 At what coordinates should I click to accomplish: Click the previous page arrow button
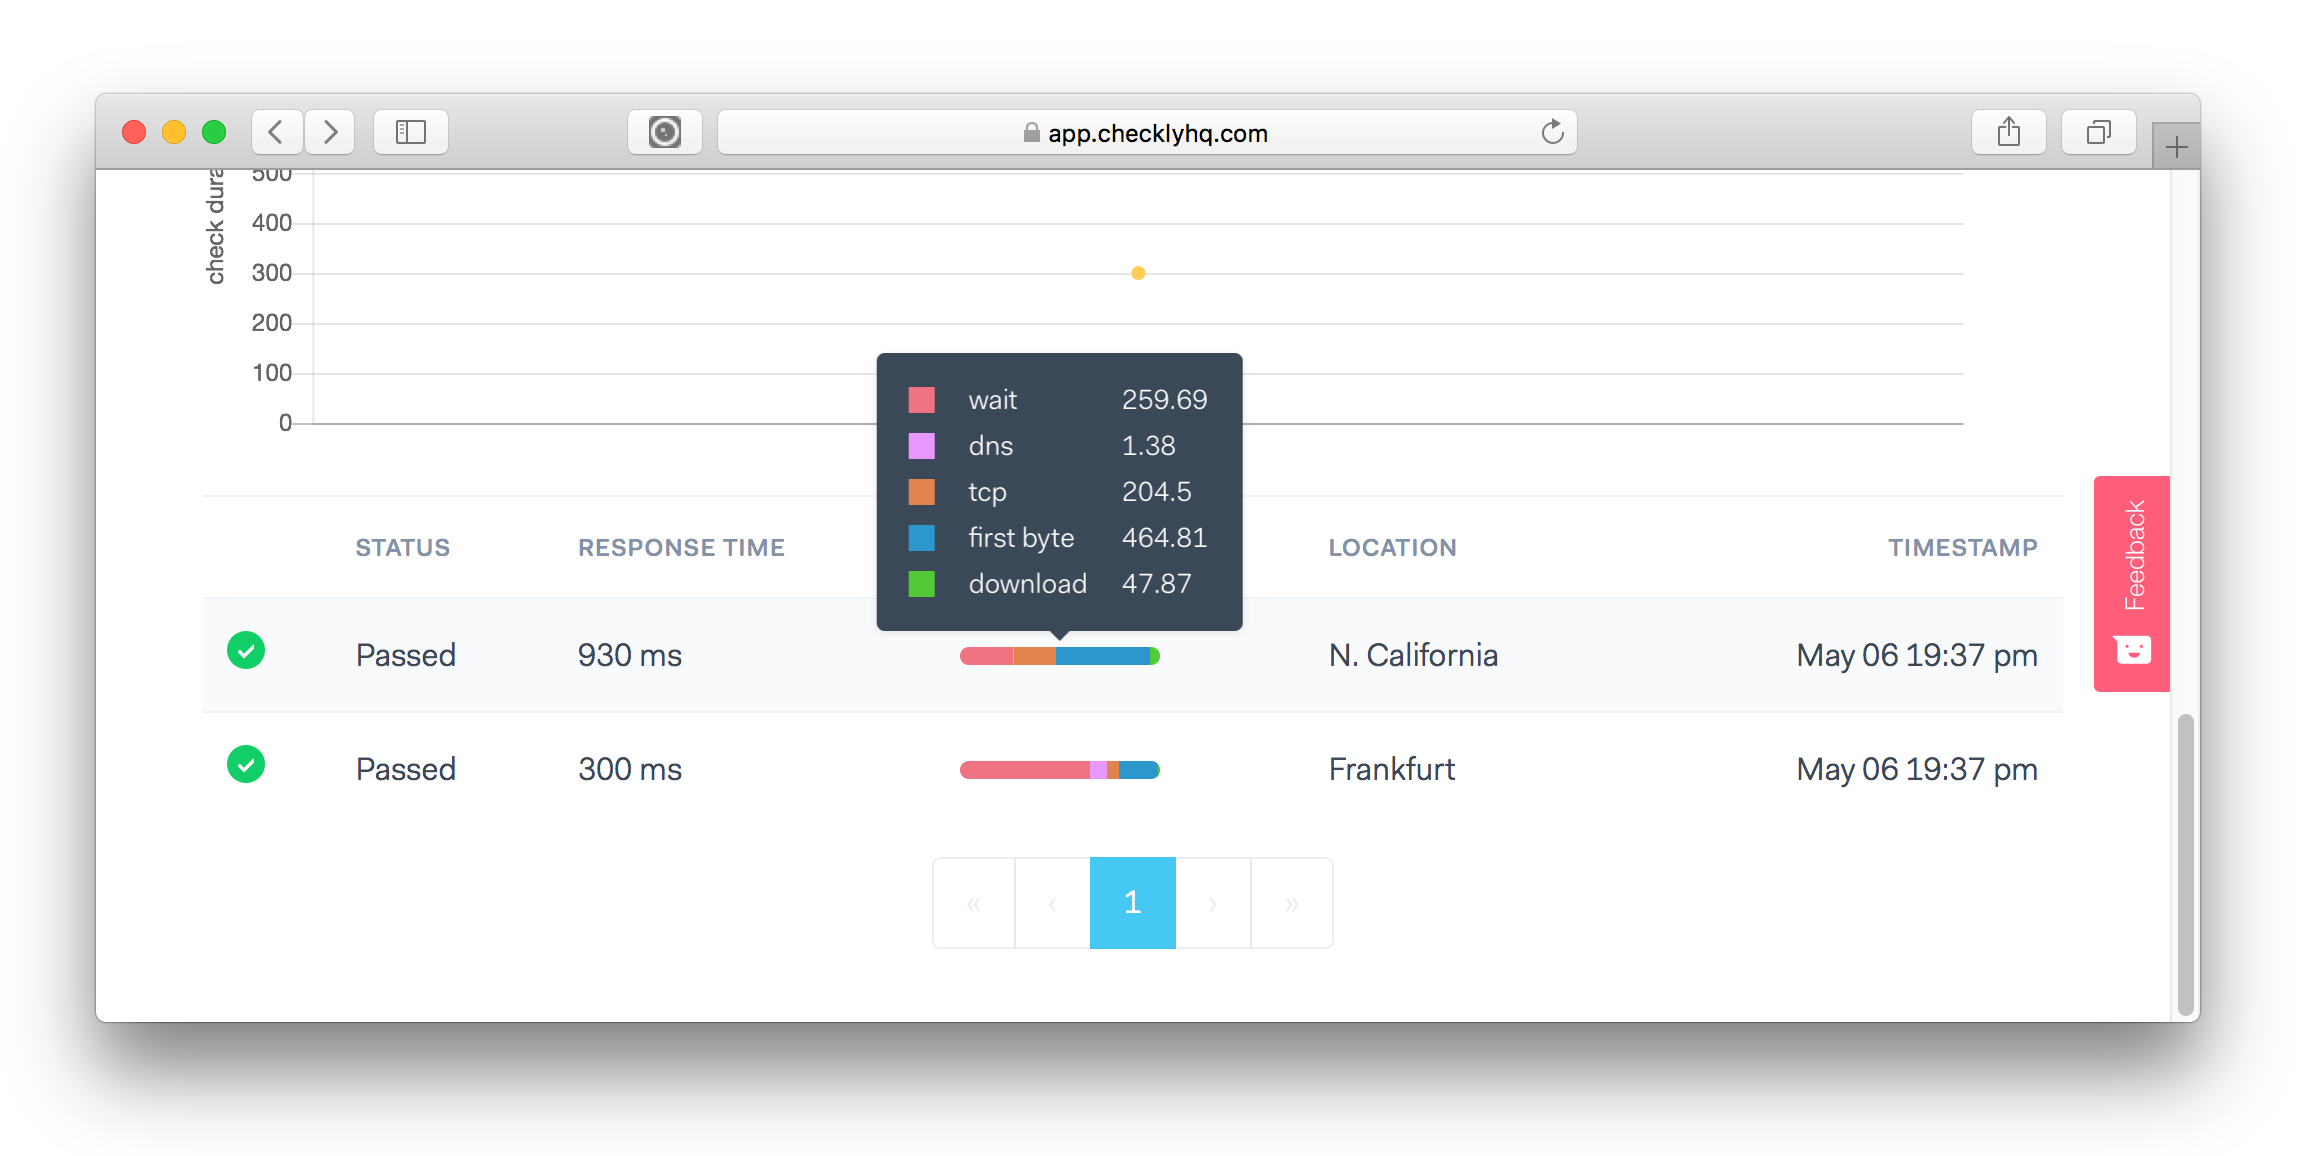pyautogui.click(x=1053, y=902)
